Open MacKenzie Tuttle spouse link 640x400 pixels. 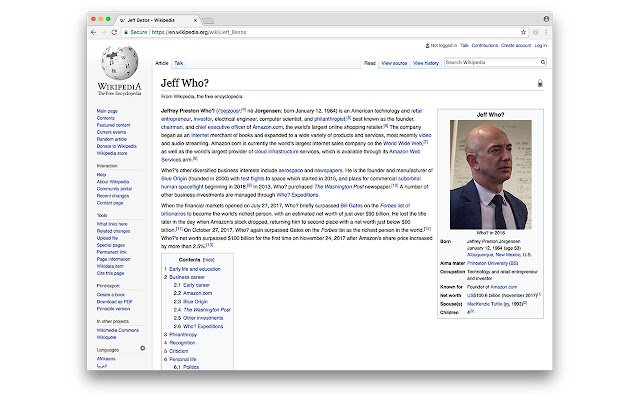[484, 304]
